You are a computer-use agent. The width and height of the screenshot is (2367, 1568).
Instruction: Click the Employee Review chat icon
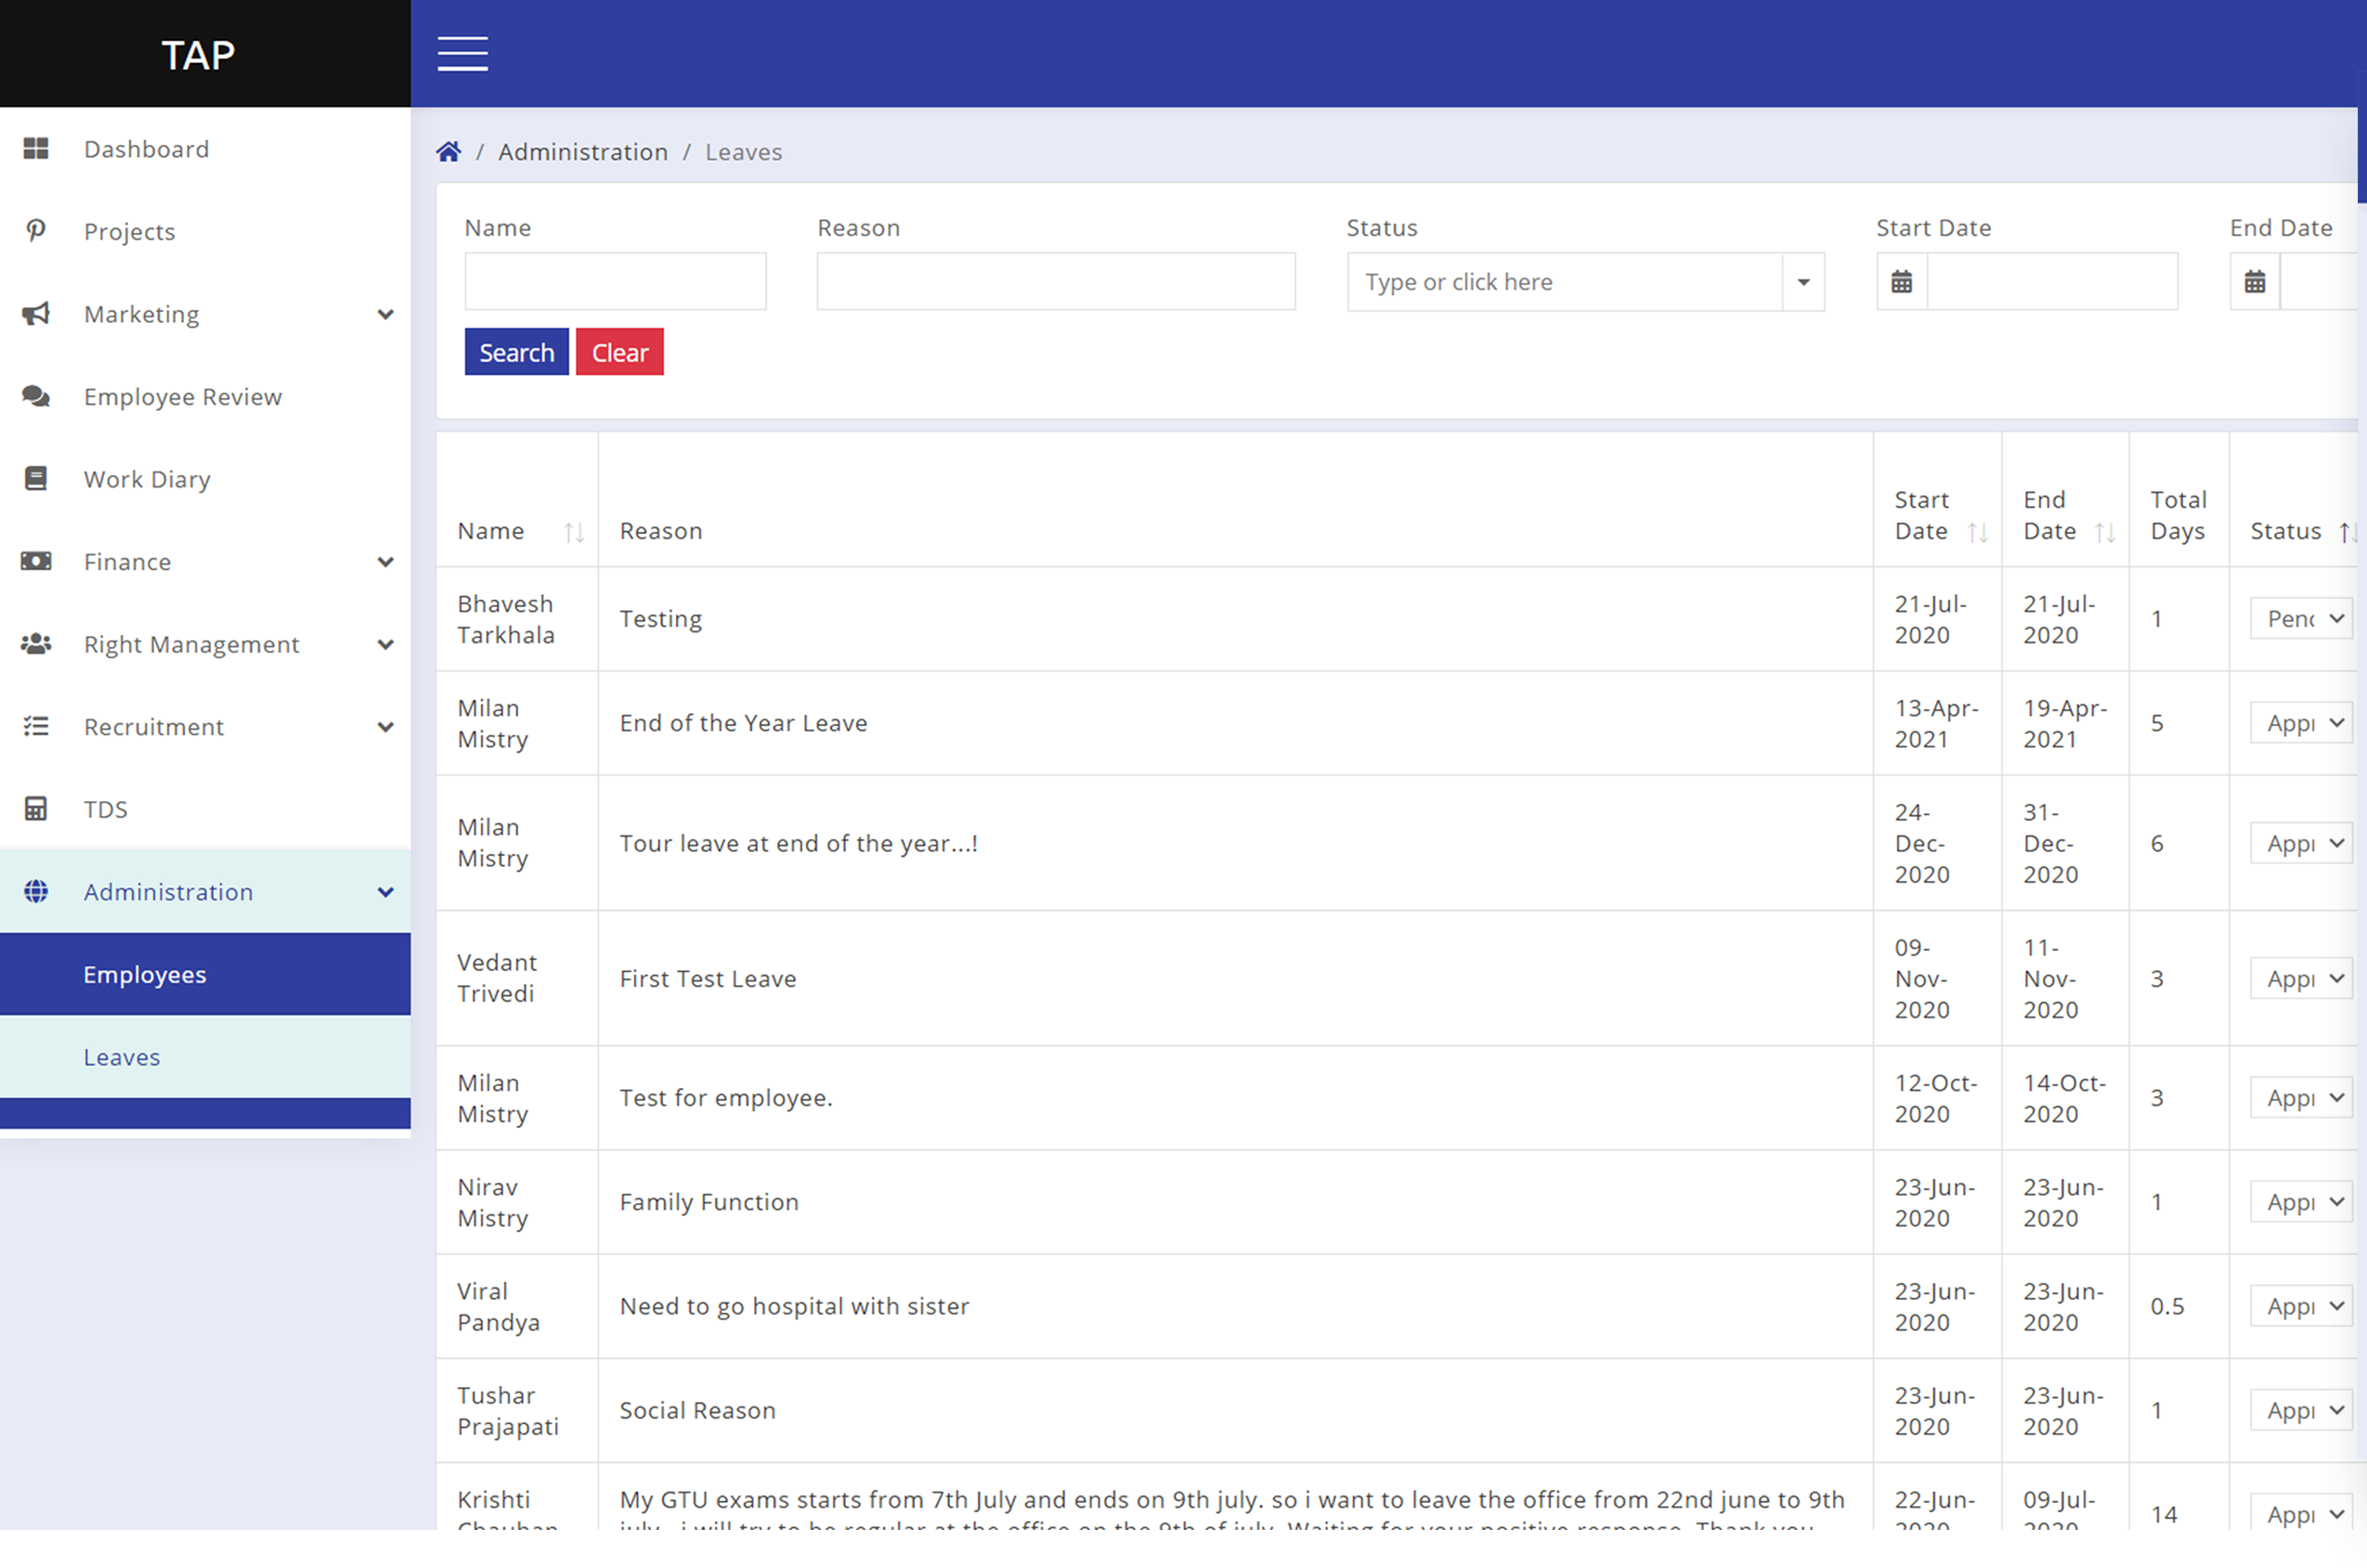pos(36,396)
